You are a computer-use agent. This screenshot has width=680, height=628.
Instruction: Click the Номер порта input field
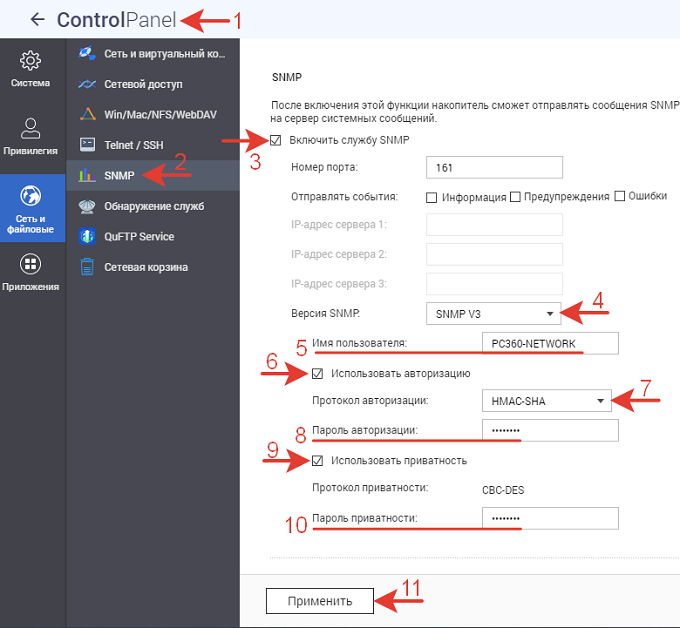click(494, 167)
